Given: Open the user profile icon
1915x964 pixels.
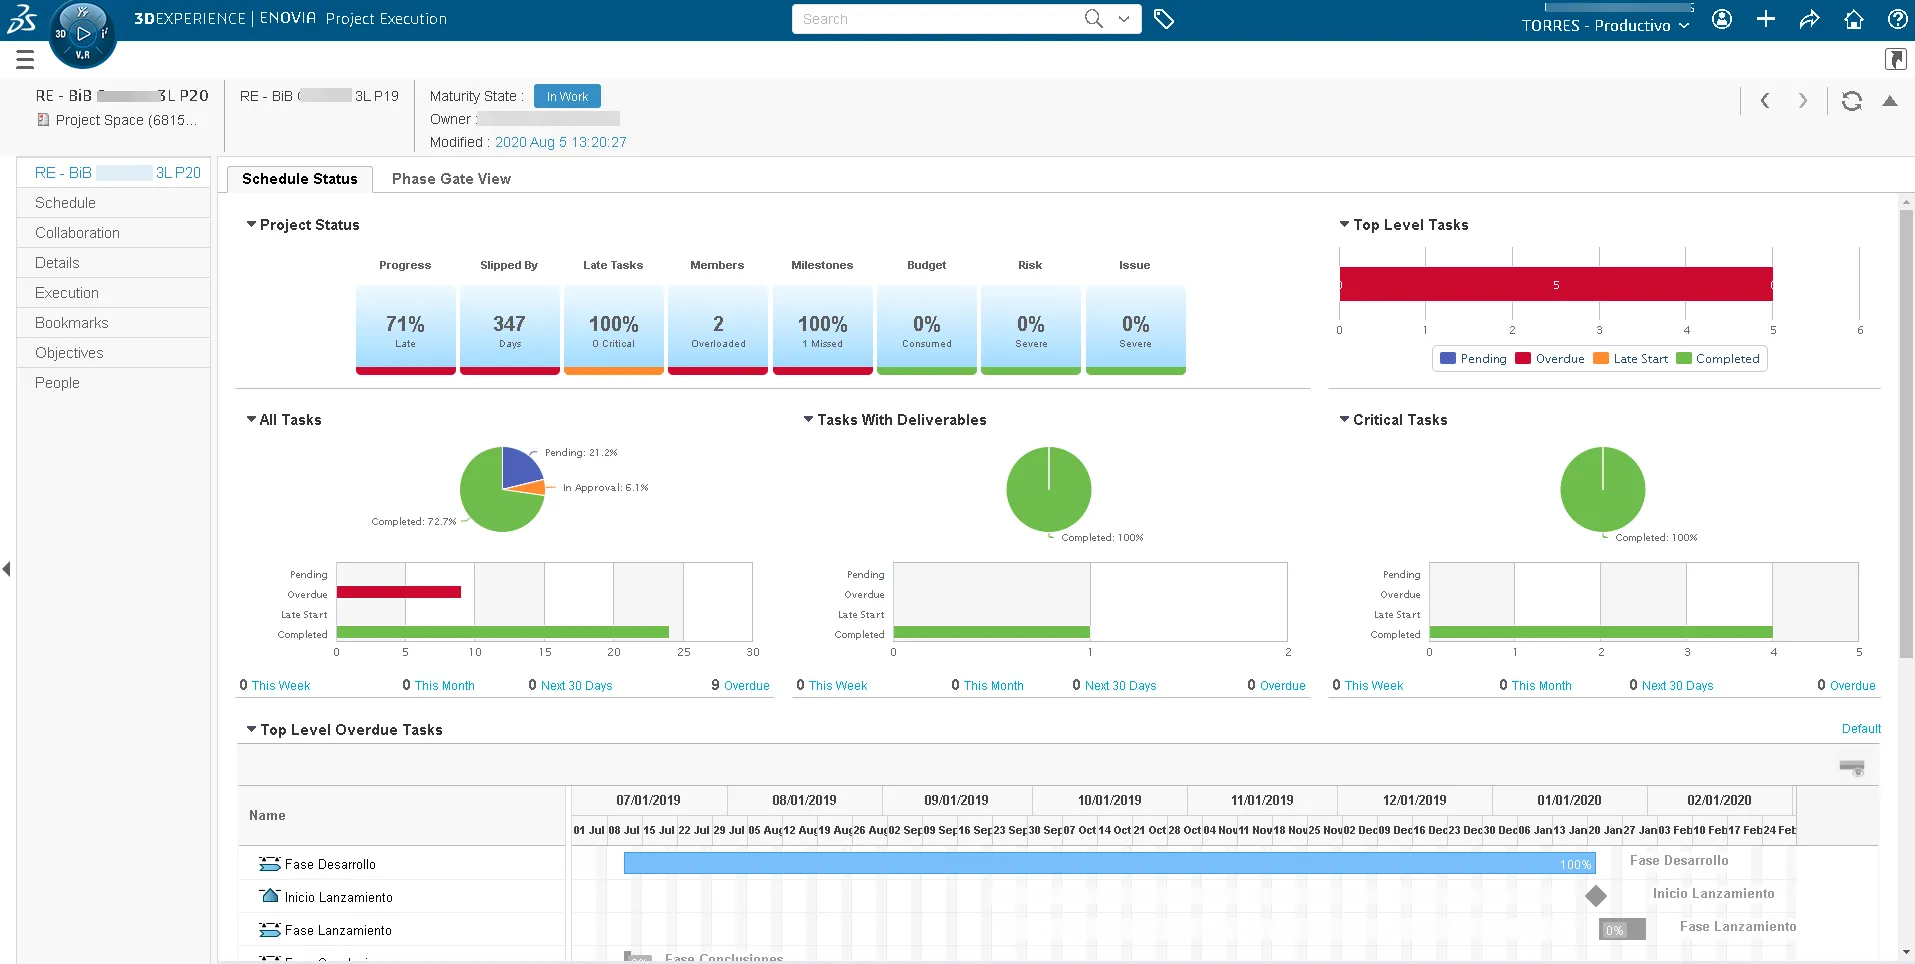Looking at the screenshot, I should coord(1722,19).
